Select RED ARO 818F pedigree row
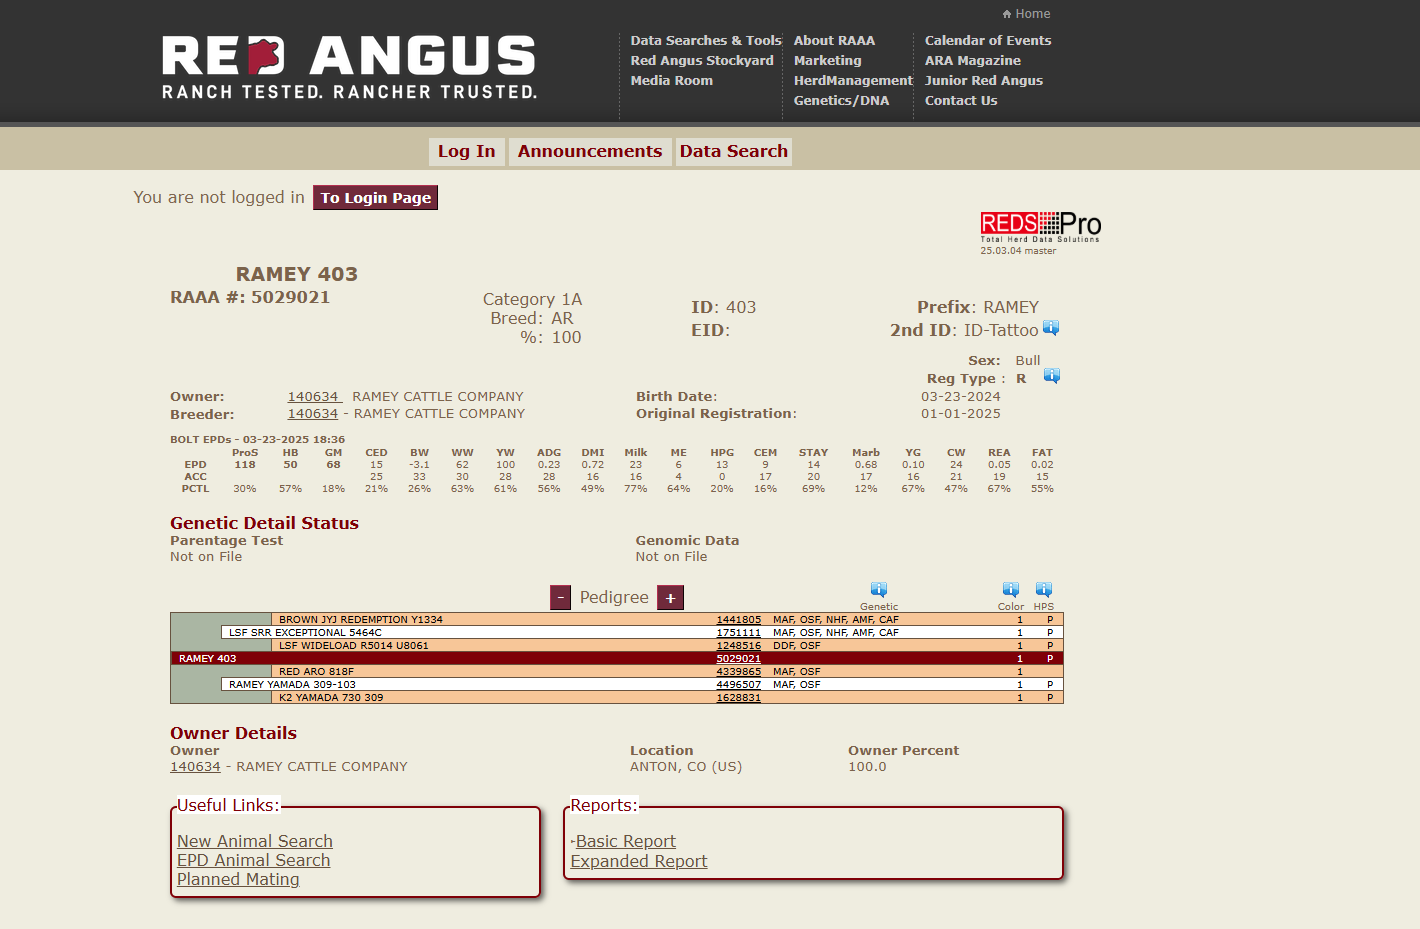This screenshot has width=1420, height=929. (667, 672)
